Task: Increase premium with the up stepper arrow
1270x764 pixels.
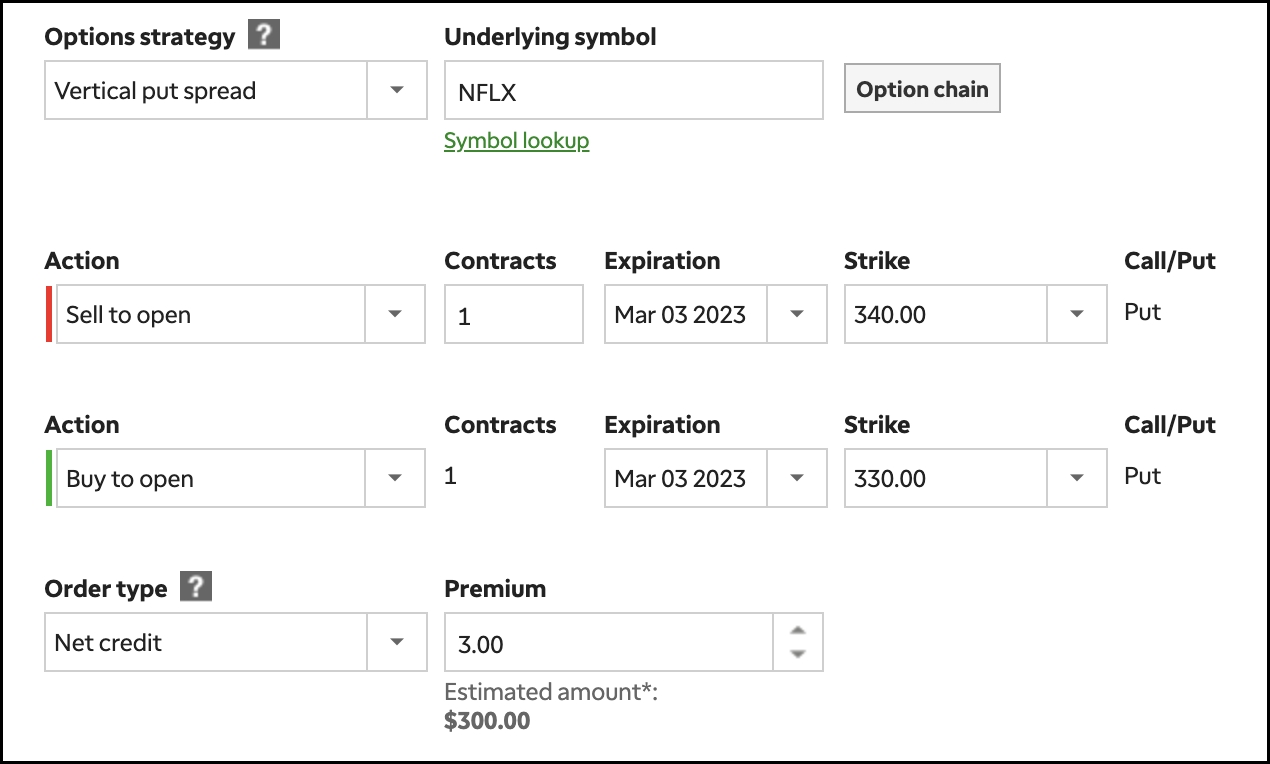Action: 797,631
